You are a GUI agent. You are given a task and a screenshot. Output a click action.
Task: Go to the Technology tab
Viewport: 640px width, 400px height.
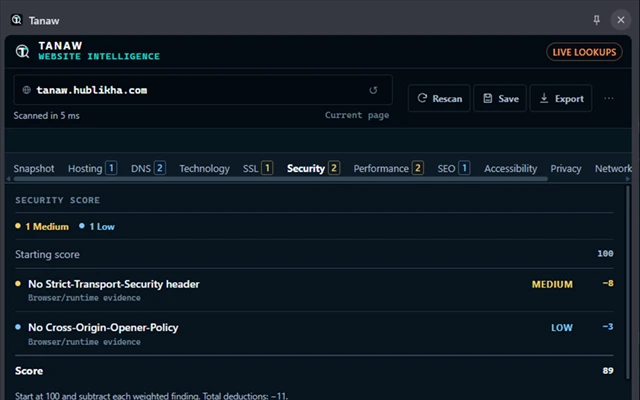[204, 169]
